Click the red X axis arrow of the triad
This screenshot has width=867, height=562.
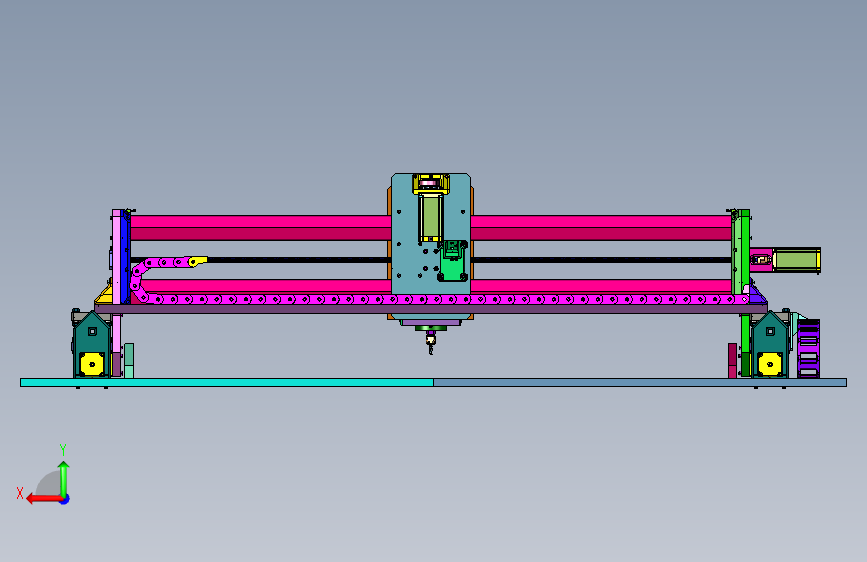[43, 499]
